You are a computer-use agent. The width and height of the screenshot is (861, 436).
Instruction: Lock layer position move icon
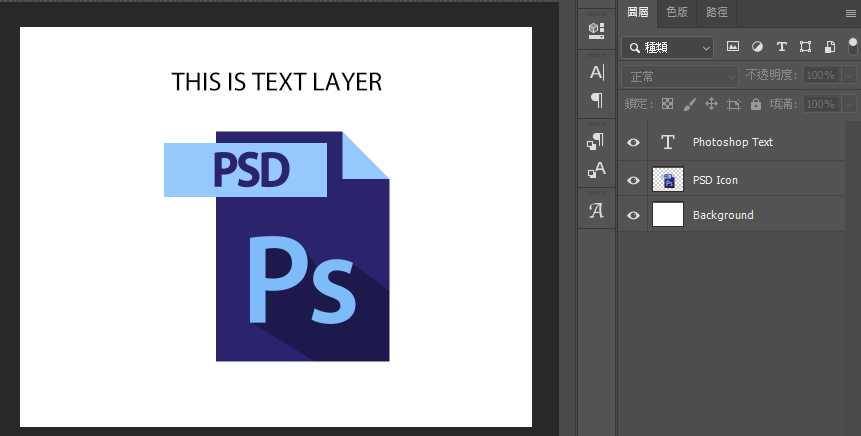[x=712, y=104]
